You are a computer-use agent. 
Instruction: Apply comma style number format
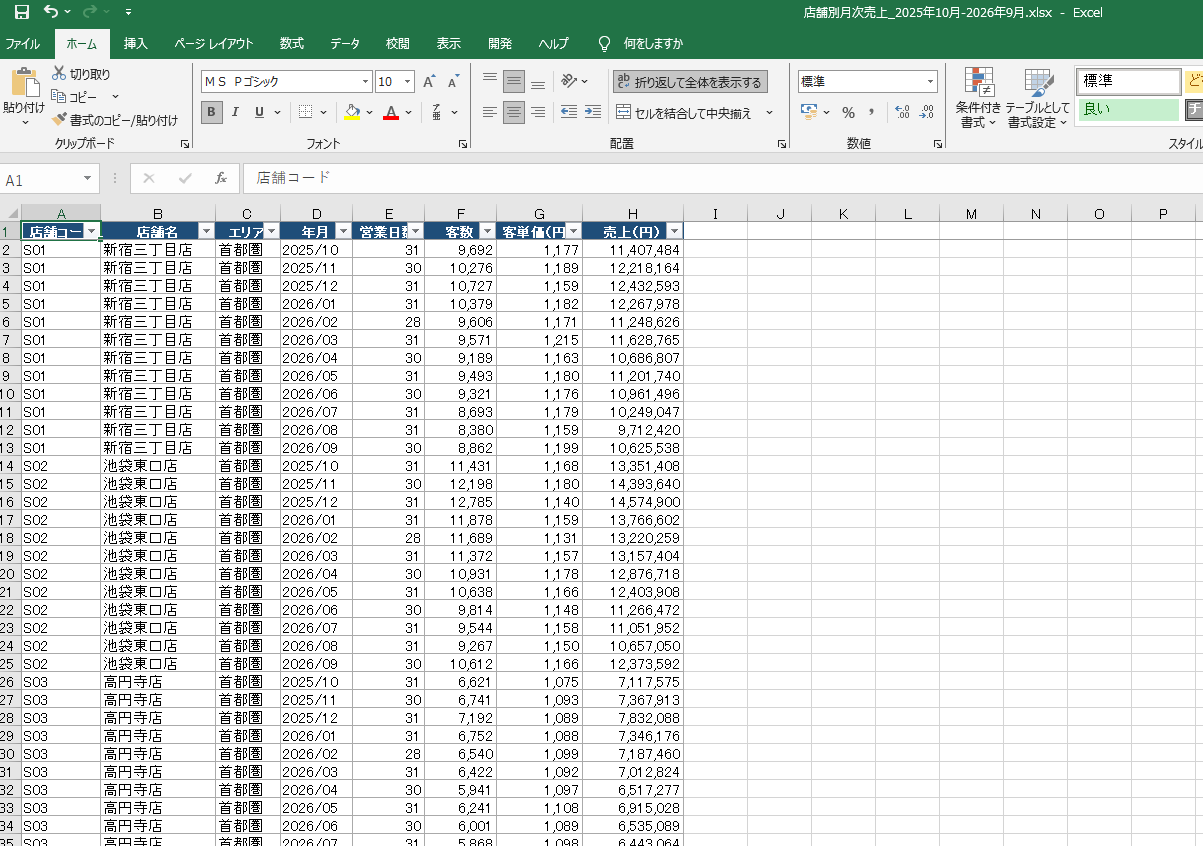tap(871, 112)
